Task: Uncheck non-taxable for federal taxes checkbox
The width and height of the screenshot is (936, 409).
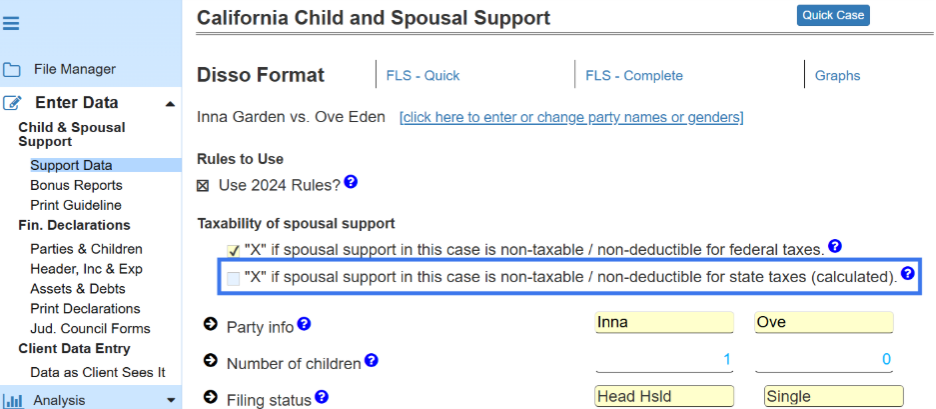Action: (x=233, y=250)
